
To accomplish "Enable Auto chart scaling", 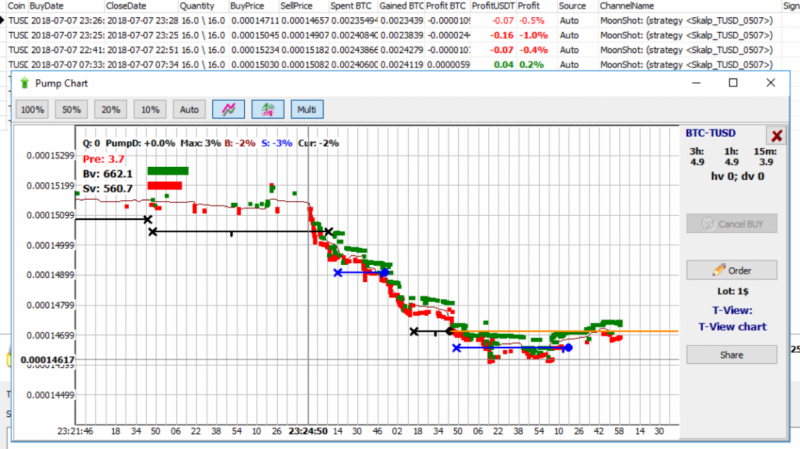I will tap(189, 110).
